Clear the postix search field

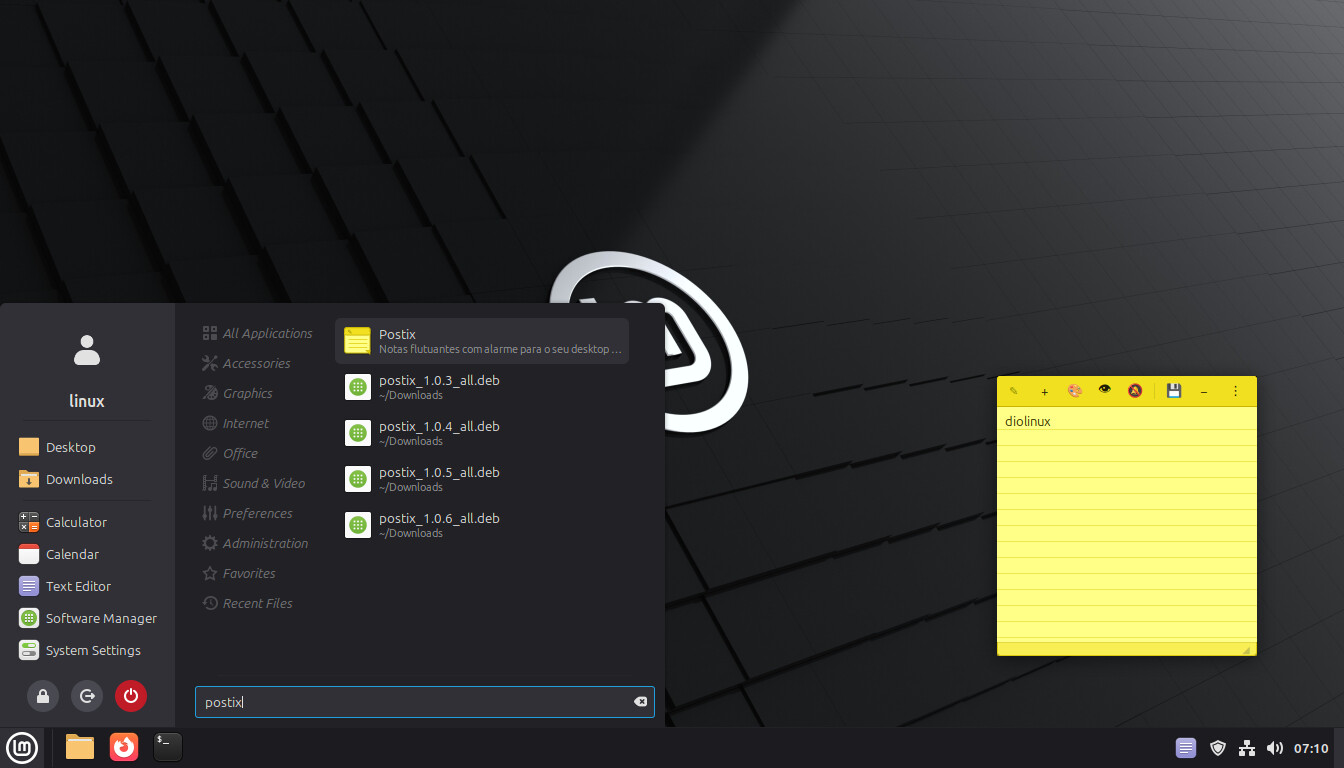click(x=641, y=702)
